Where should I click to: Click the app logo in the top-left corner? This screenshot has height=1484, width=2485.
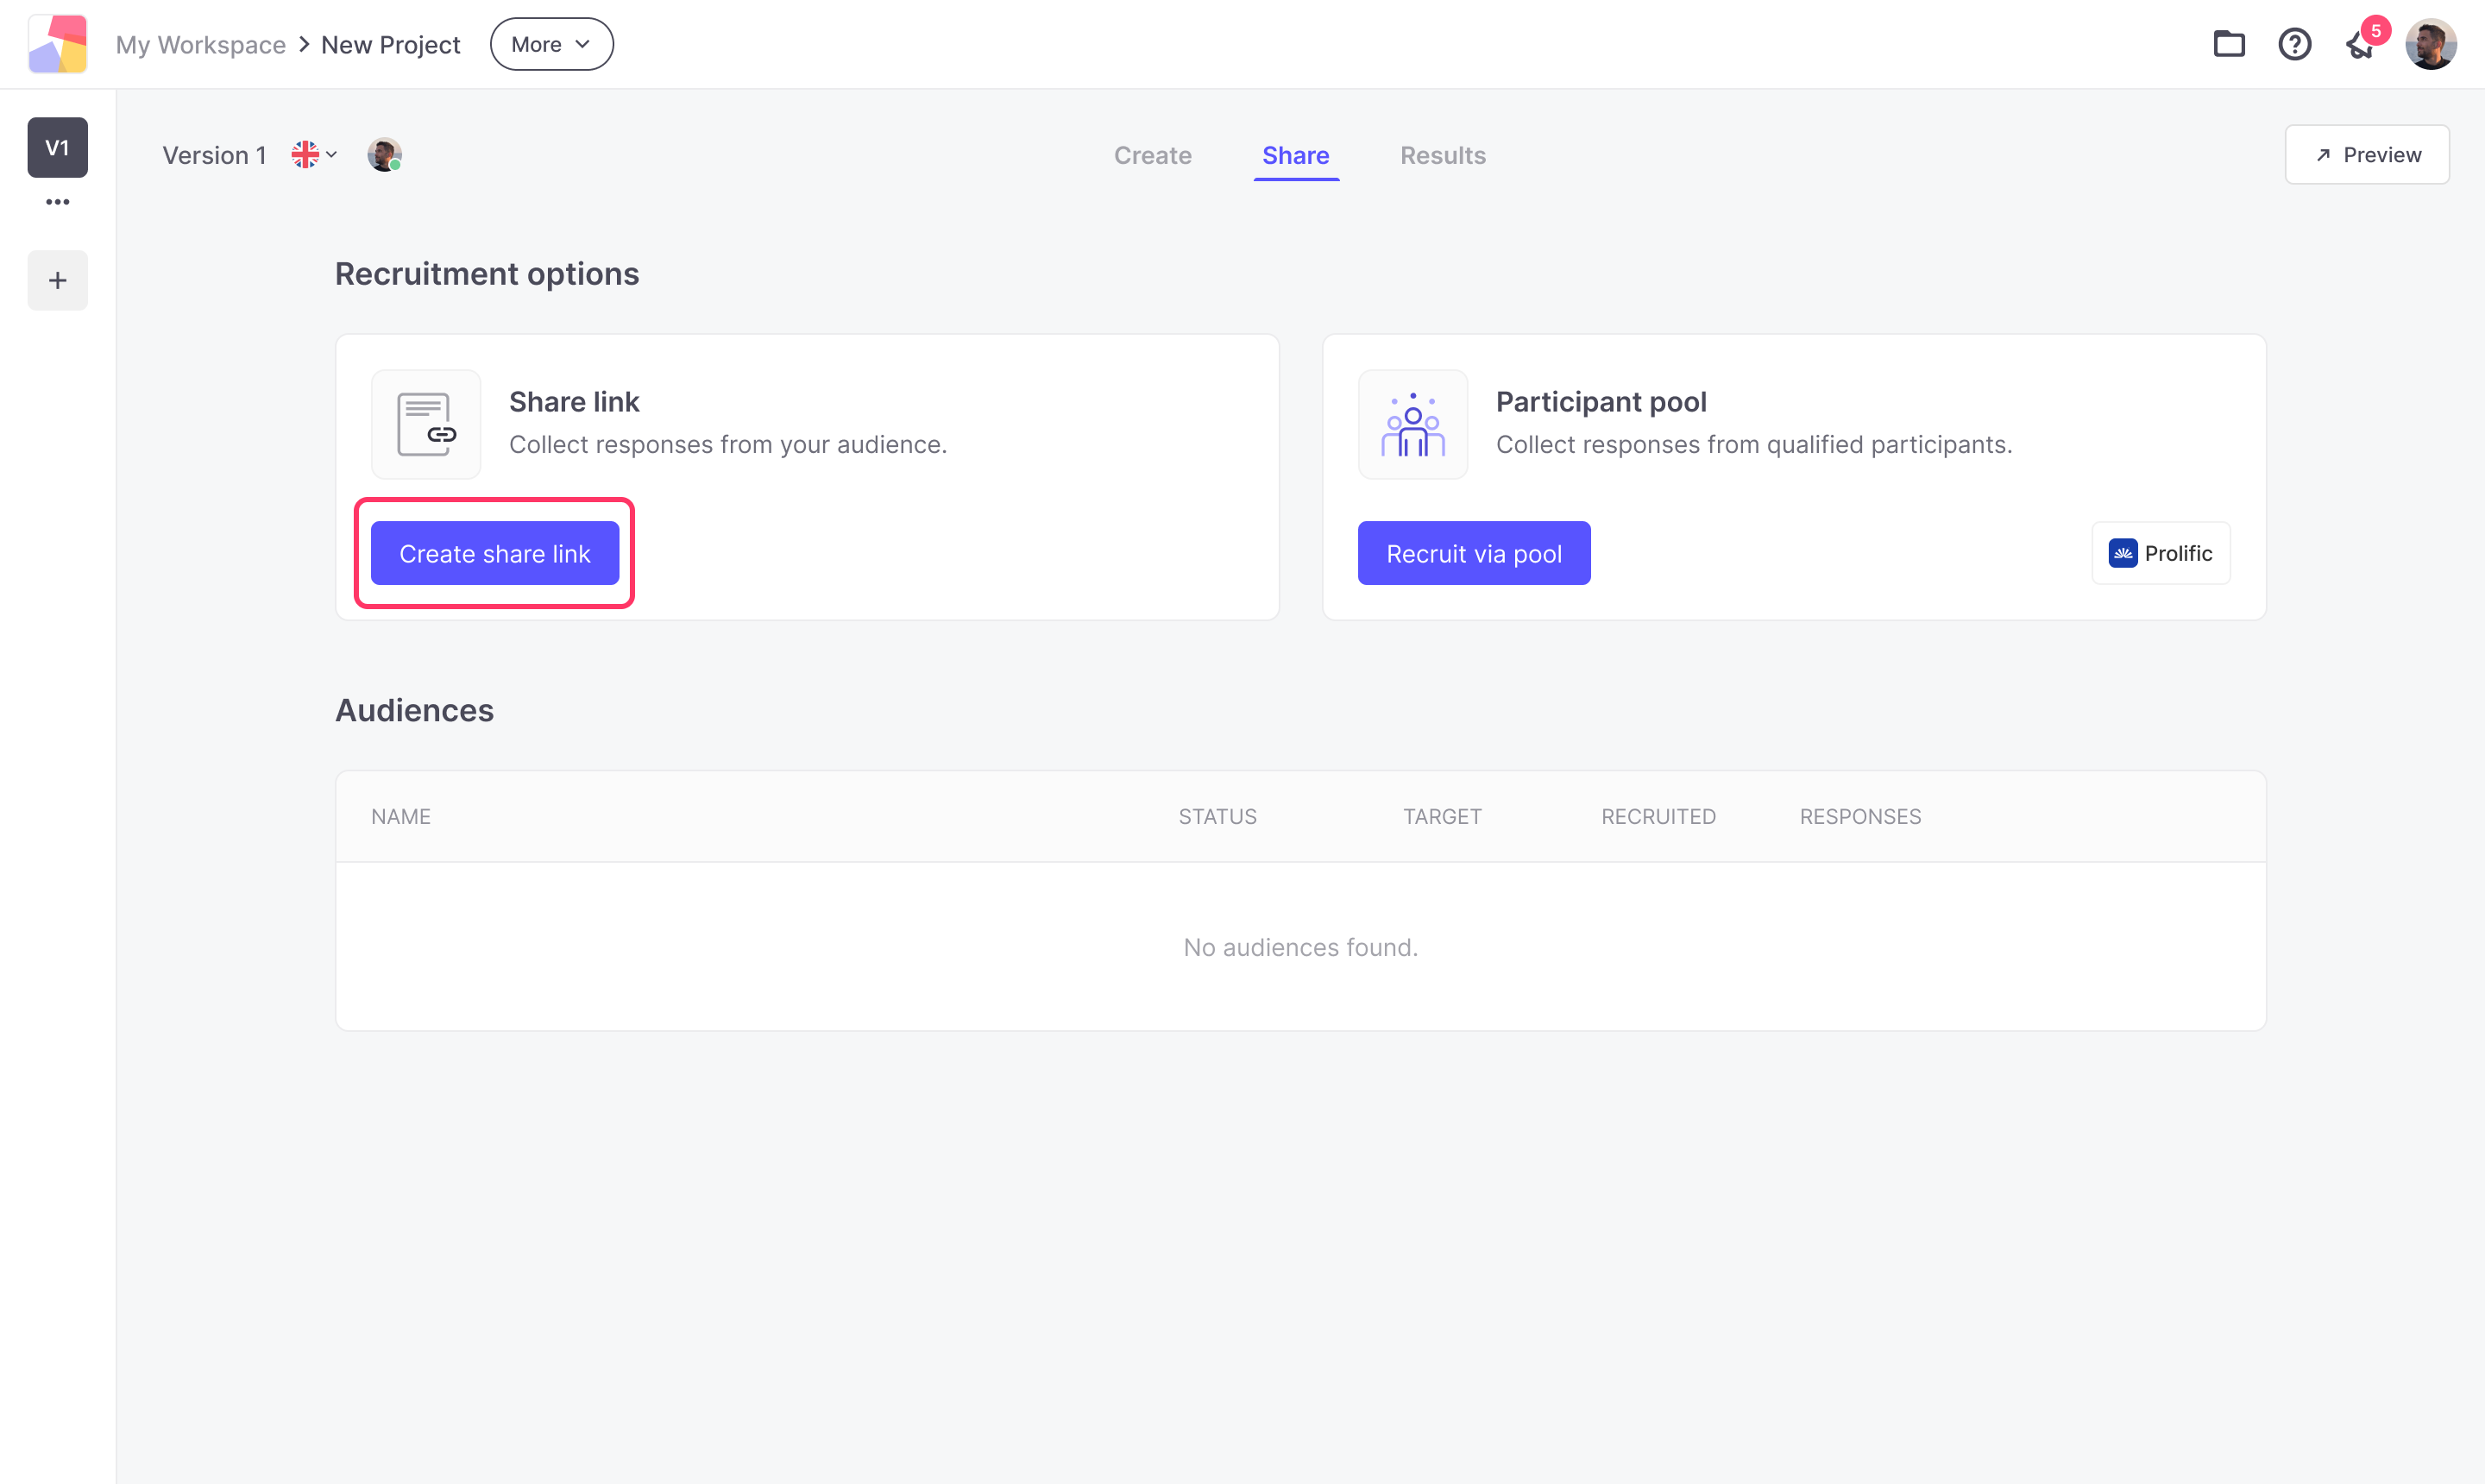click(57, 44)
